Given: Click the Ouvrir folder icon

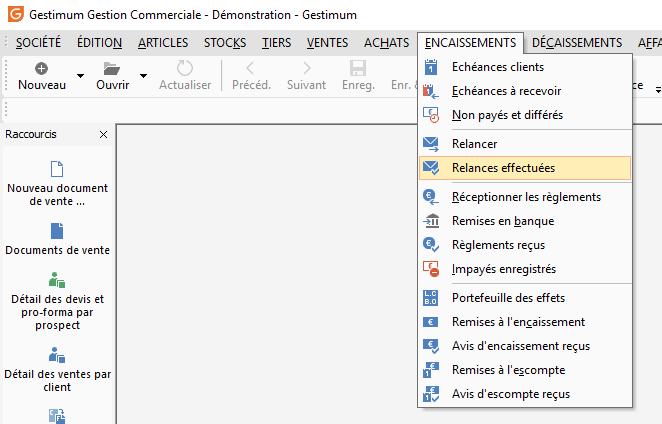Looking at the screenshot, I should pyautogui.click(x=112, y=68).
